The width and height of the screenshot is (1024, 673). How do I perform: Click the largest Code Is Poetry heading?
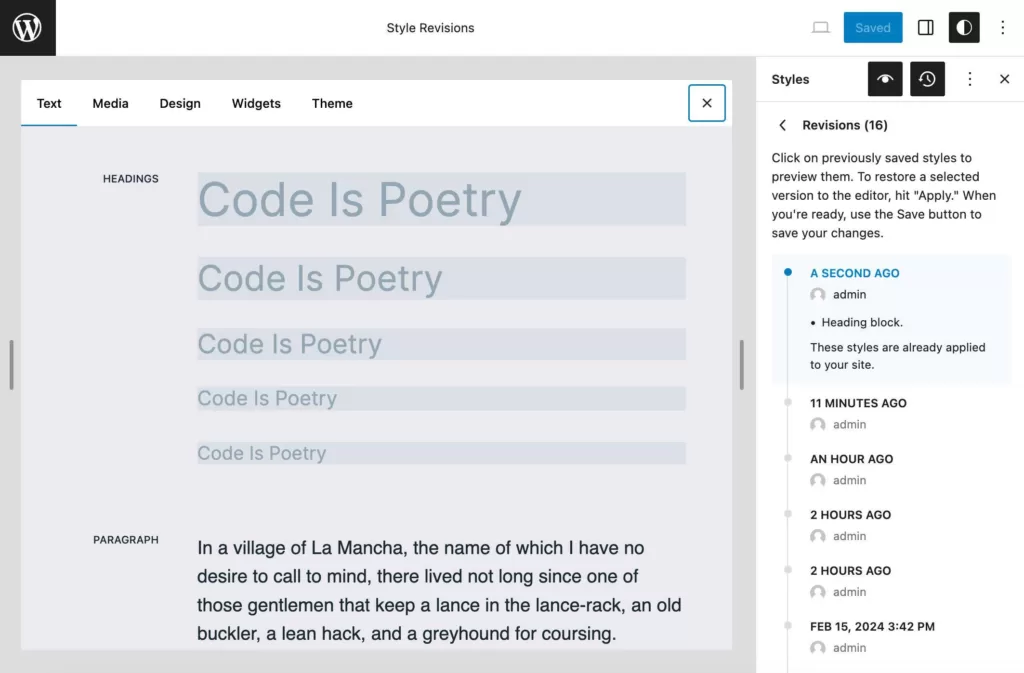coord(360,199)
